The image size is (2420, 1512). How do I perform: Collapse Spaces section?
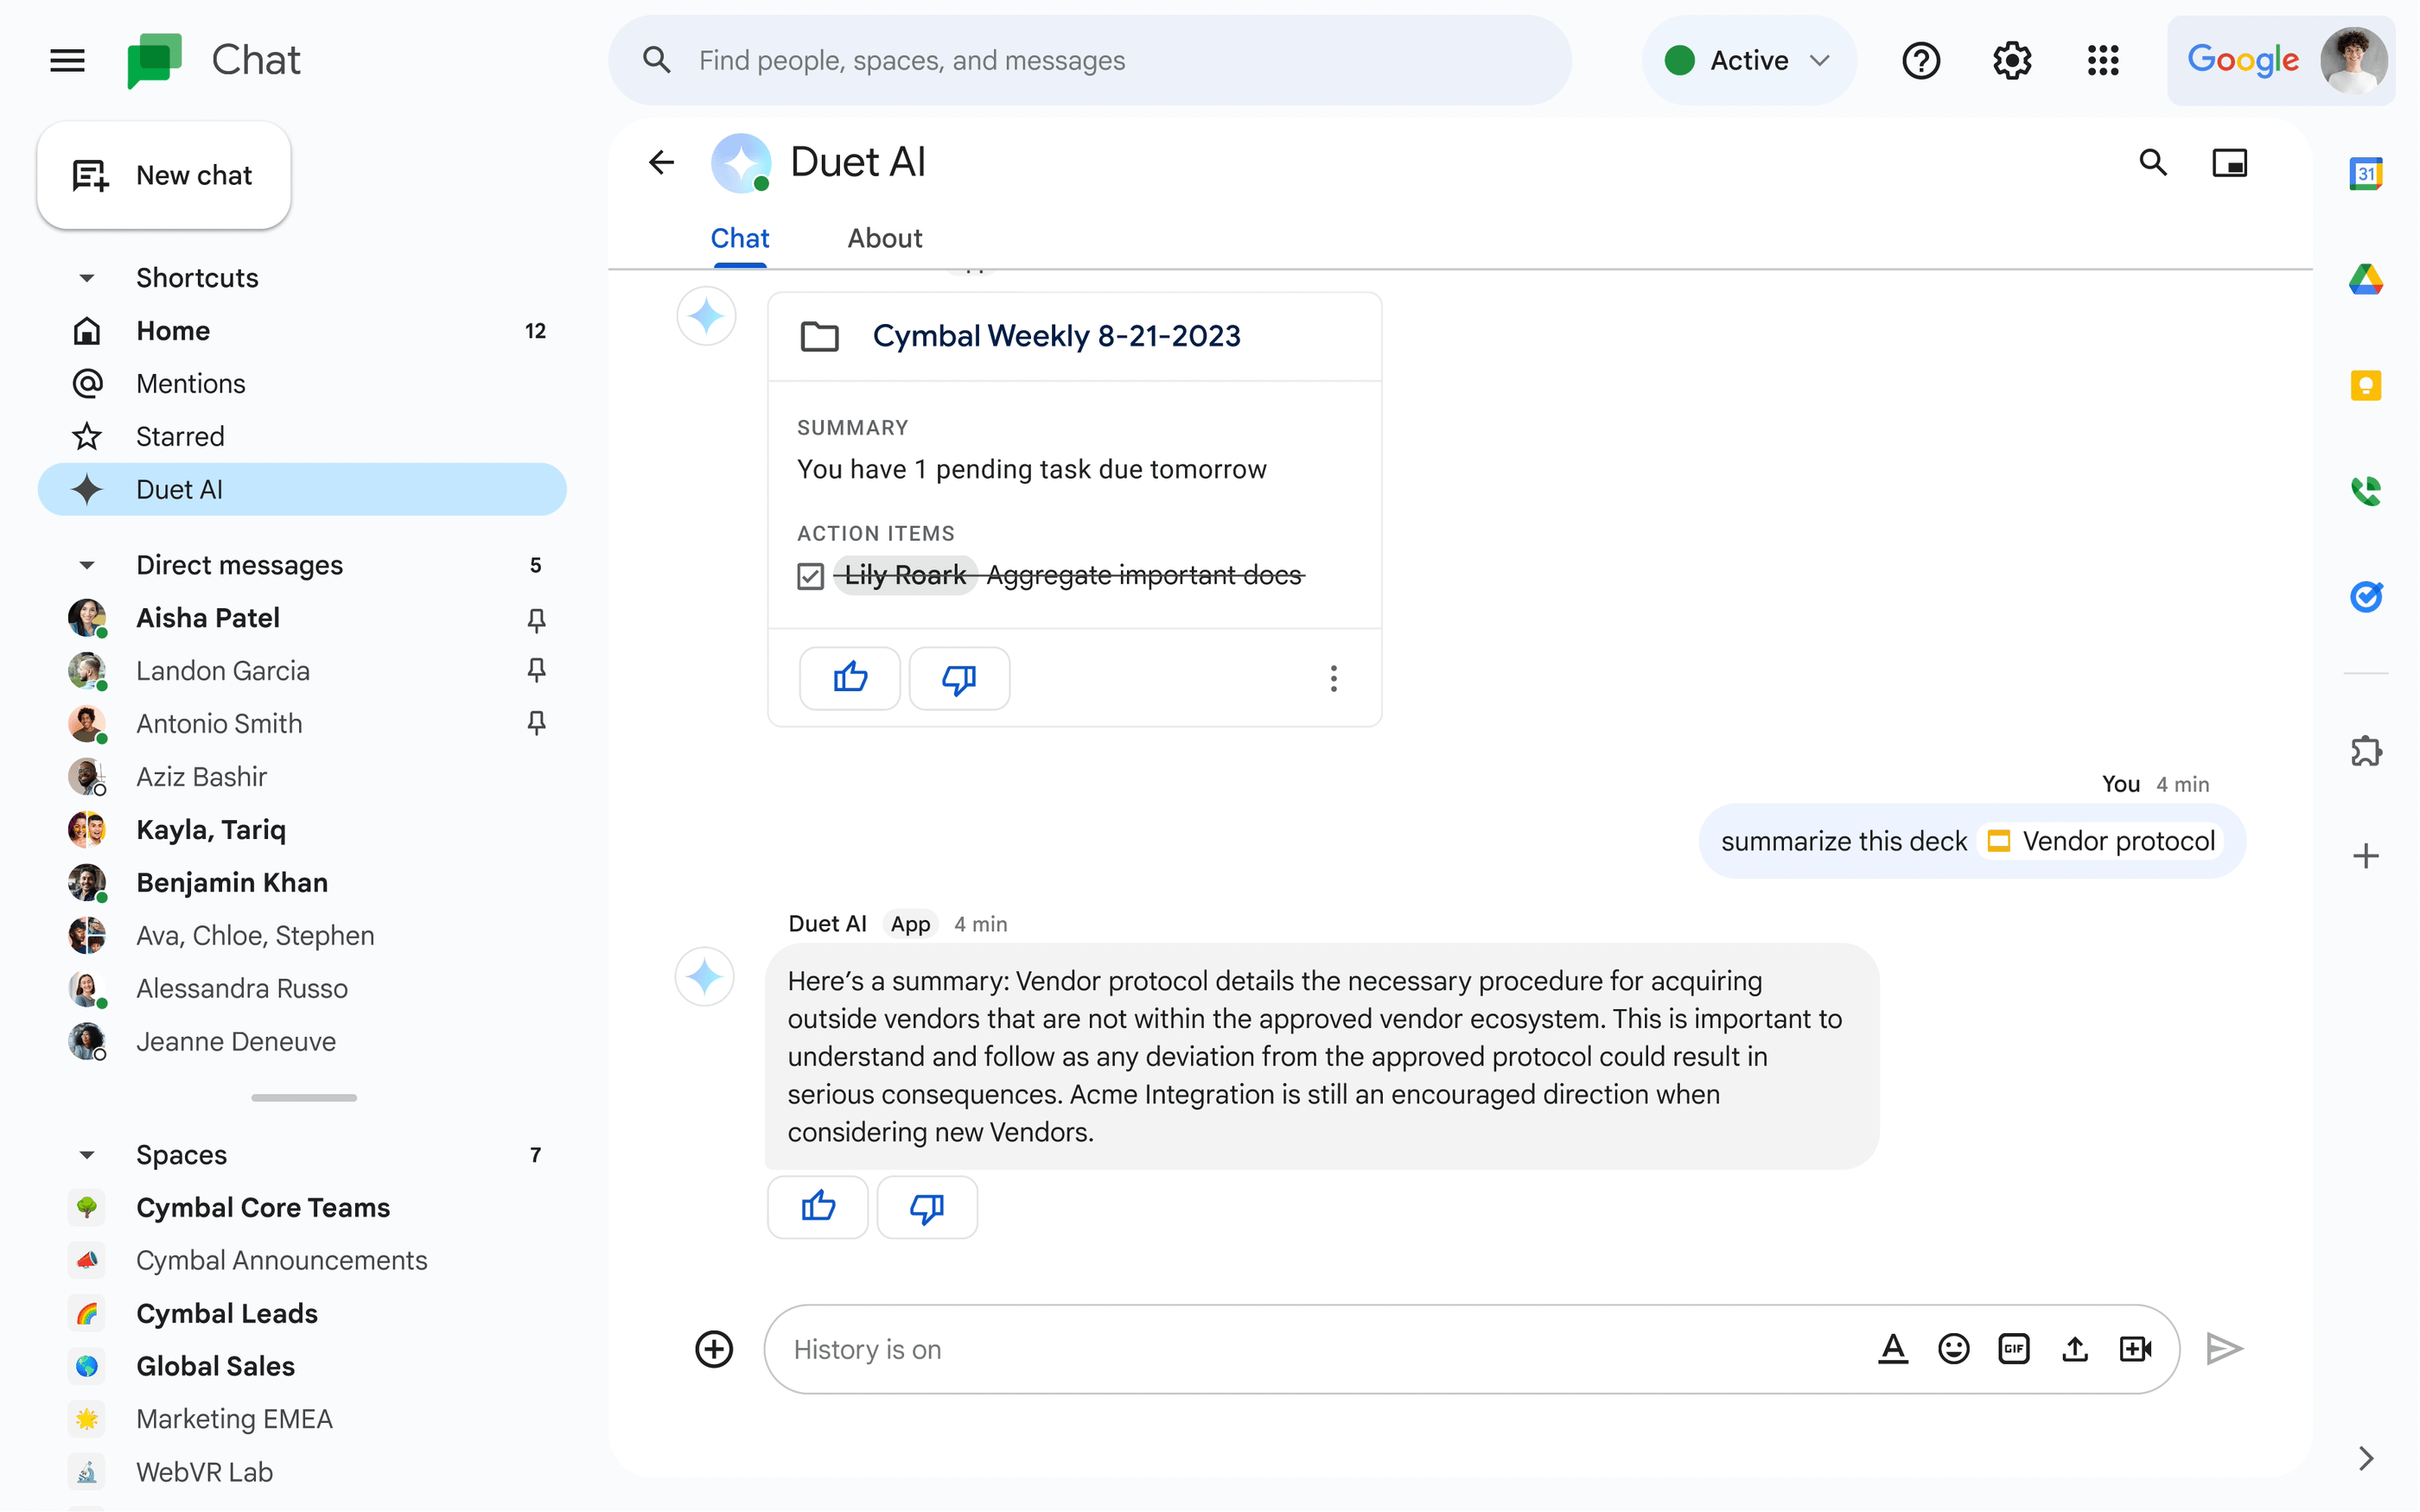tap(89, 1153)
